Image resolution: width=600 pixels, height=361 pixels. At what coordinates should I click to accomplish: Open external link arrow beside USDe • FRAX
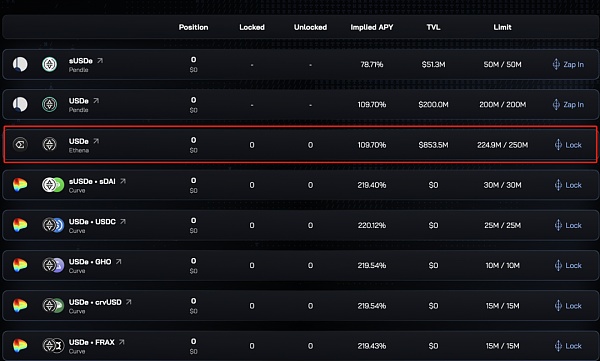click(x=122, y=342)
